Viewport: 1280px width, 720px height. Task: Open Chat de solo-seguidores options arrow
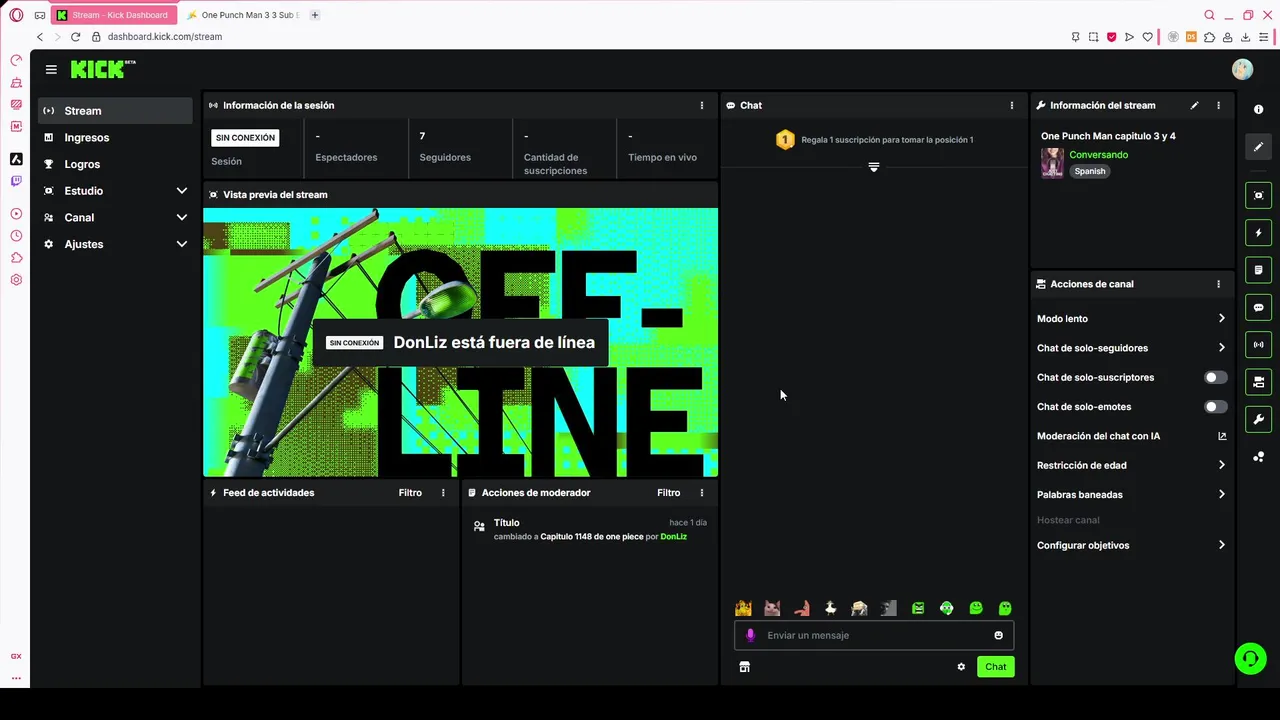(1221, 348)
